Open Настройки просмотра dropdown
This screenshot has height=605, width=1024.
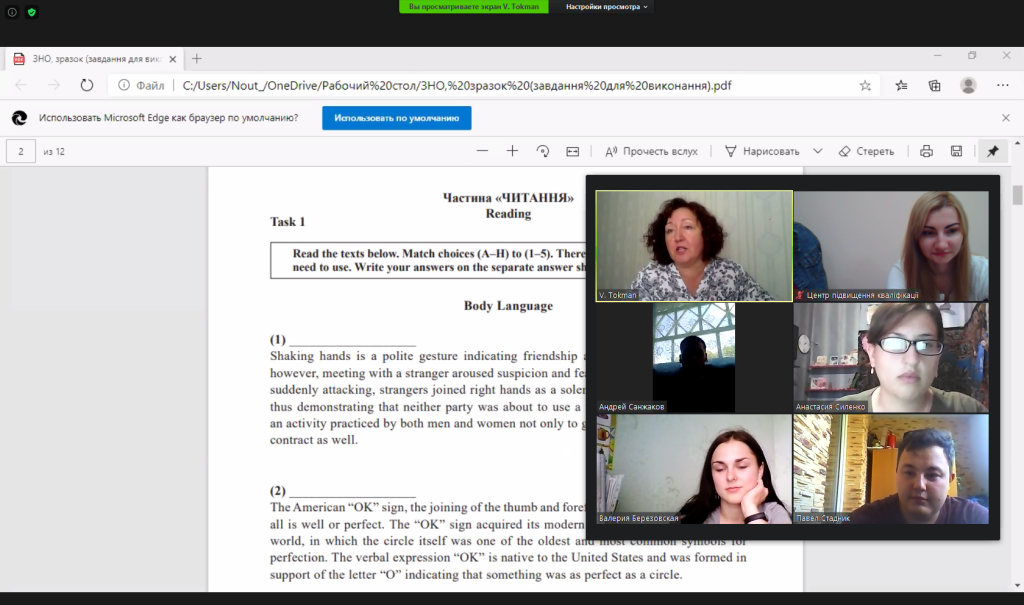[x=607, y=7]
